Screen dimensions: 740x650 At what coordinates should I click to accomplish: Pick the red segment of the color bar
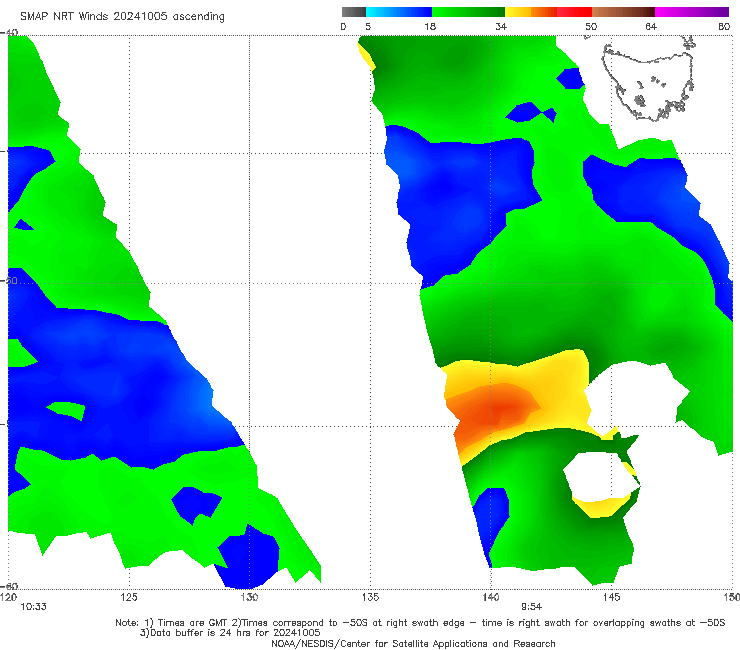point(574,12)
